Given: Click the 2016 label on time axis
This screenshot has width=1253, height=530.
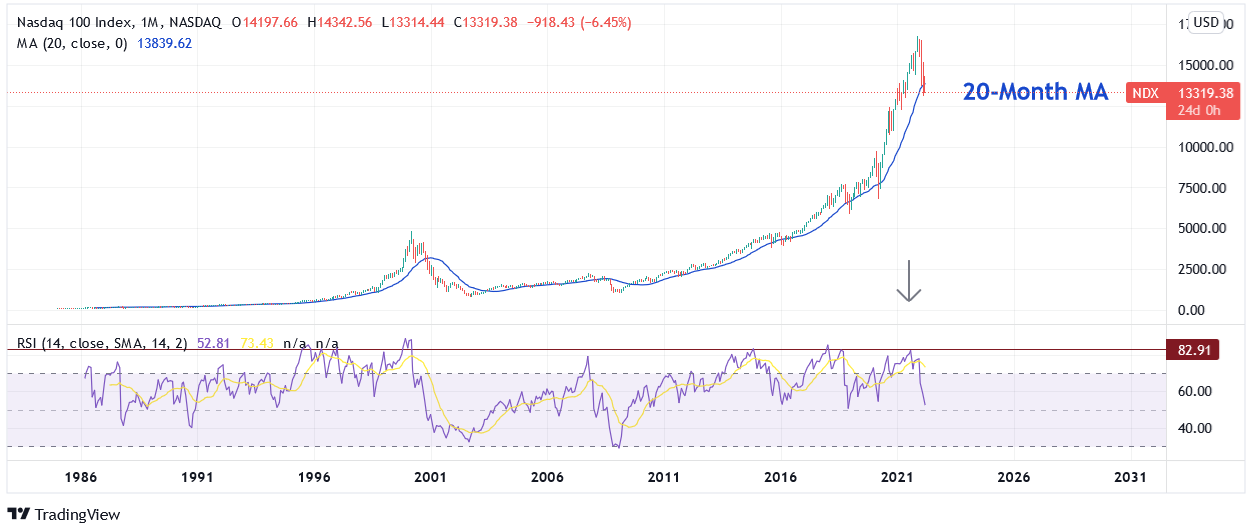Looking at the screenshot, I should click(781, 476).
